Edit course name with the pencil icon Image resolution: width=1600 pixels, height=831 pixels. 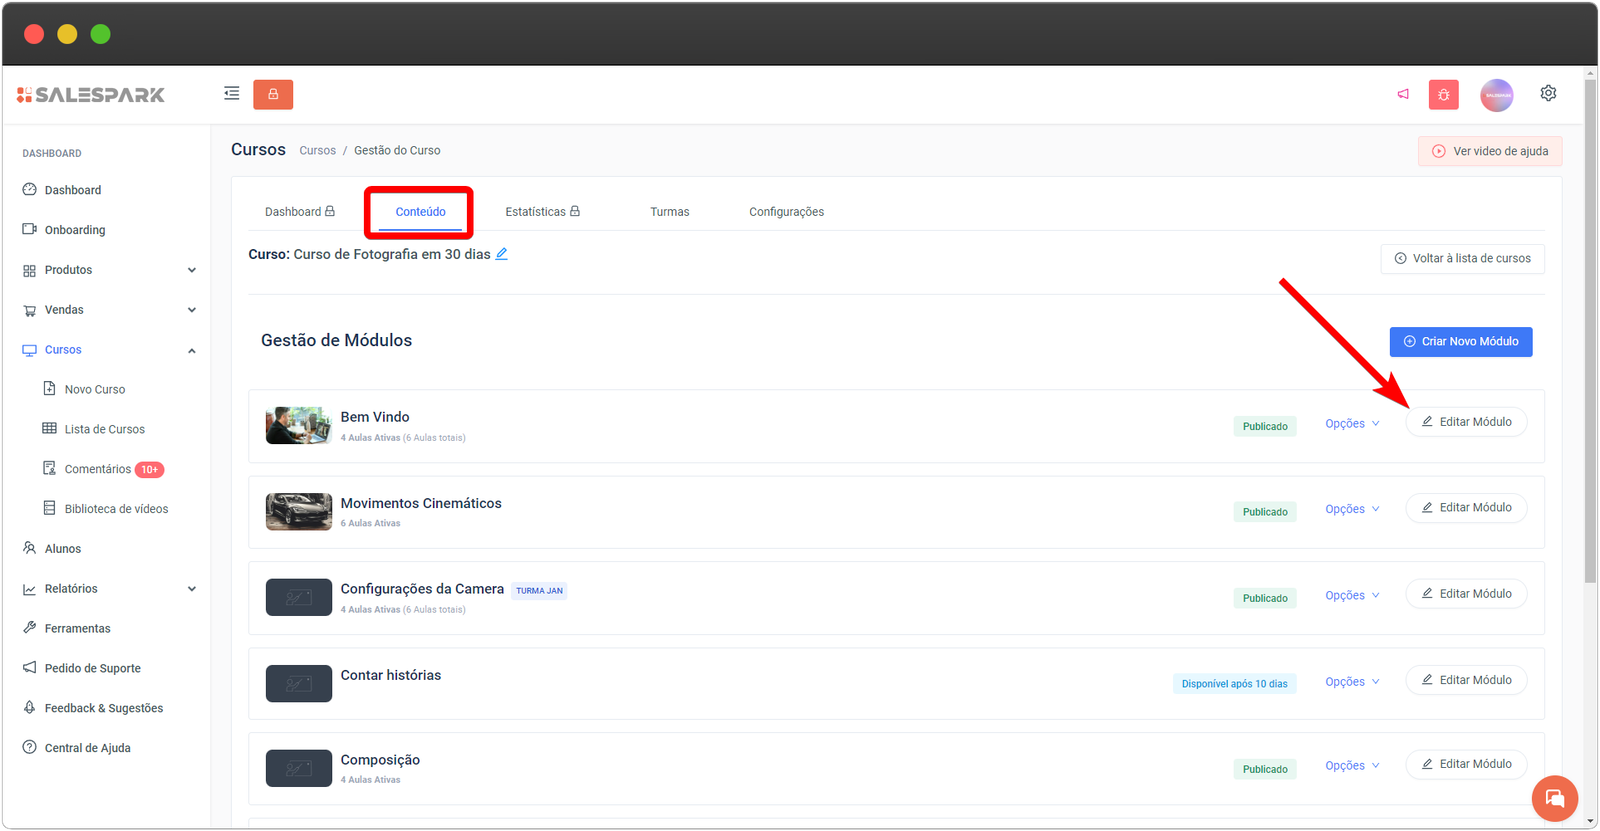pyautogui.click(x=502, y=254)
